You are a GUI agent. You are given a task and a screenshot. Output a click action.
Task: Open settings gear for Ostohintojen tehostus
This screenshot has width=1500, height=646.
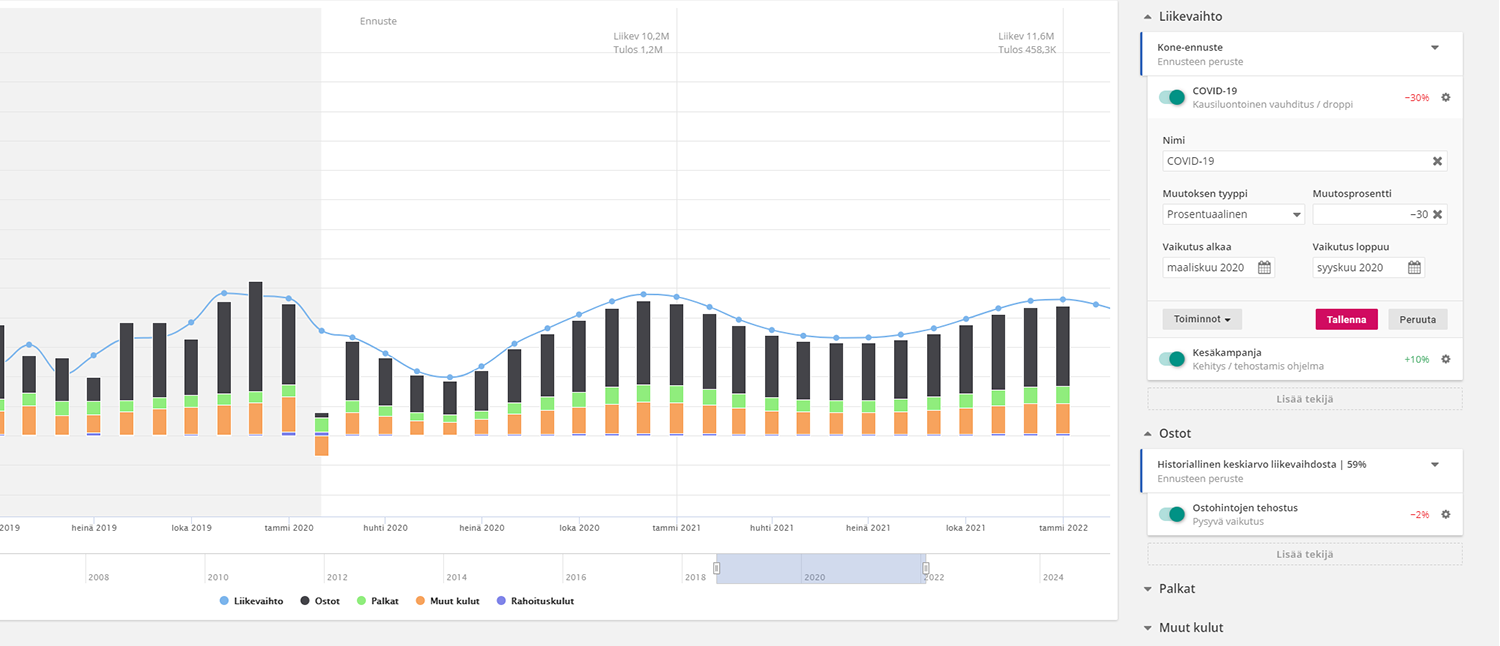pos(1445,514)
